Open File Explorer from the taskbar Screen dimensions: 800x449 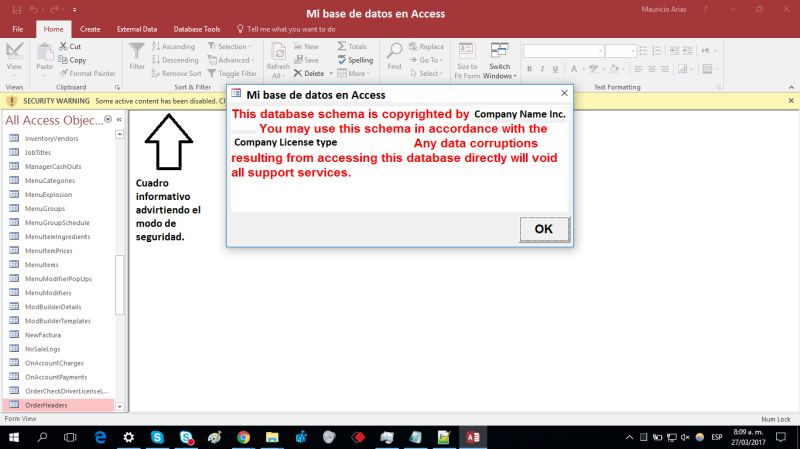pyautogui.click(x=272, y=437)
